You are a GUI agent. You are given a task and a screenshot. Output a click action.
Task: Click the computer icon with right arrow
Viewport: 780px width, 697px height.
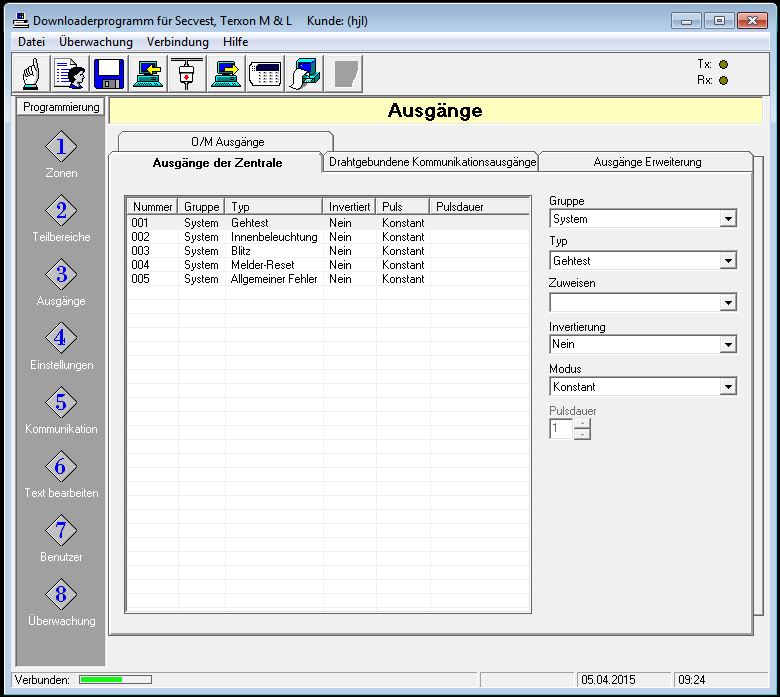(x=226, y=74)
